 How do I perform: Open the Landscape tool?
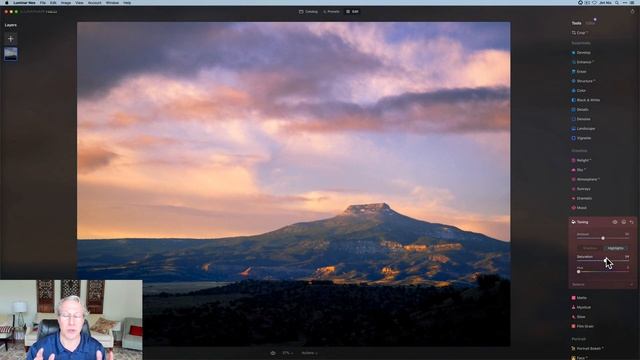[583, 129]
